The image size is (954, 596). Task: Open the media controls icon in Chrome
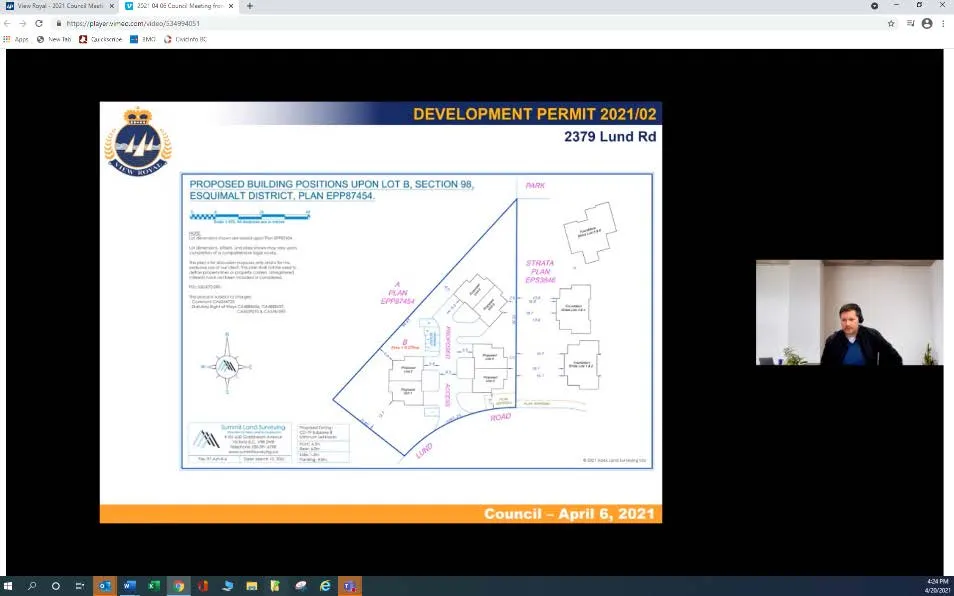coord(910,23)
